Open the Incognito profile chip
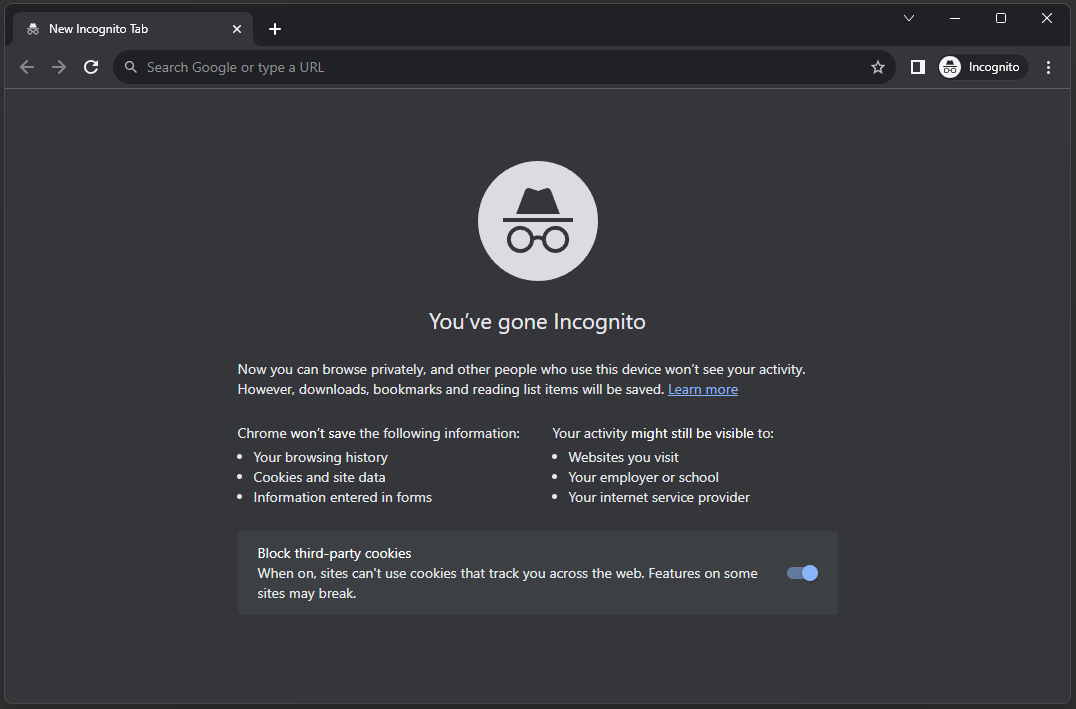1076x709 pixels. click(x=982, y=67)
